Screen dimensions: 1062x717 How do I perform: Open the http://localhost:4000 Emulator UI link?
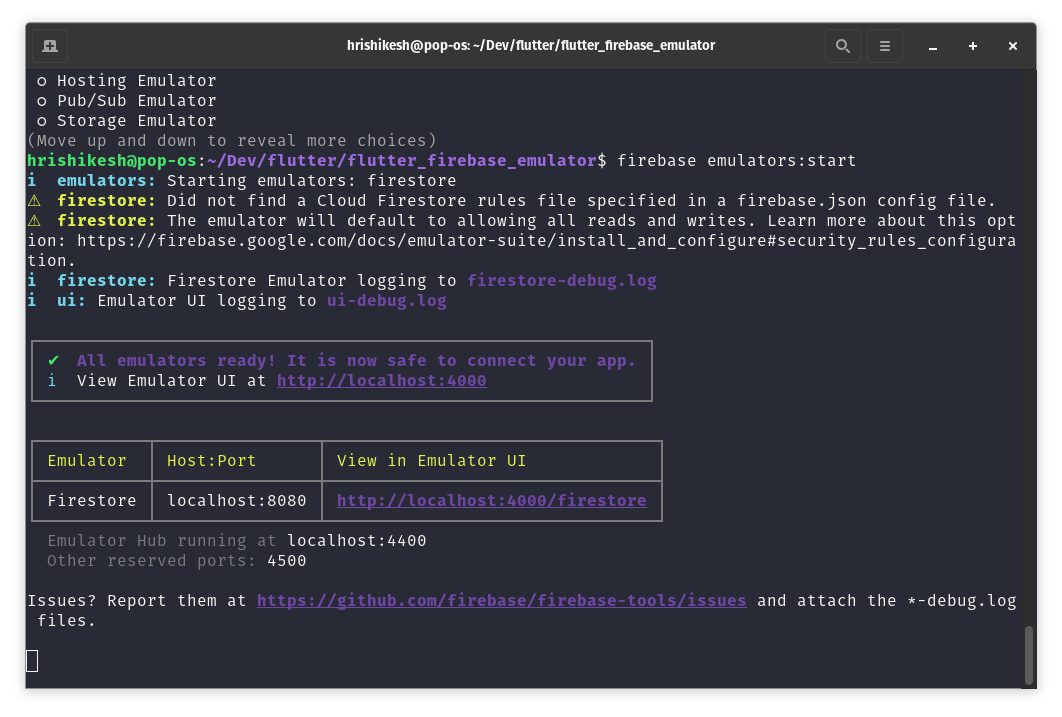click(x=381, y=380)
